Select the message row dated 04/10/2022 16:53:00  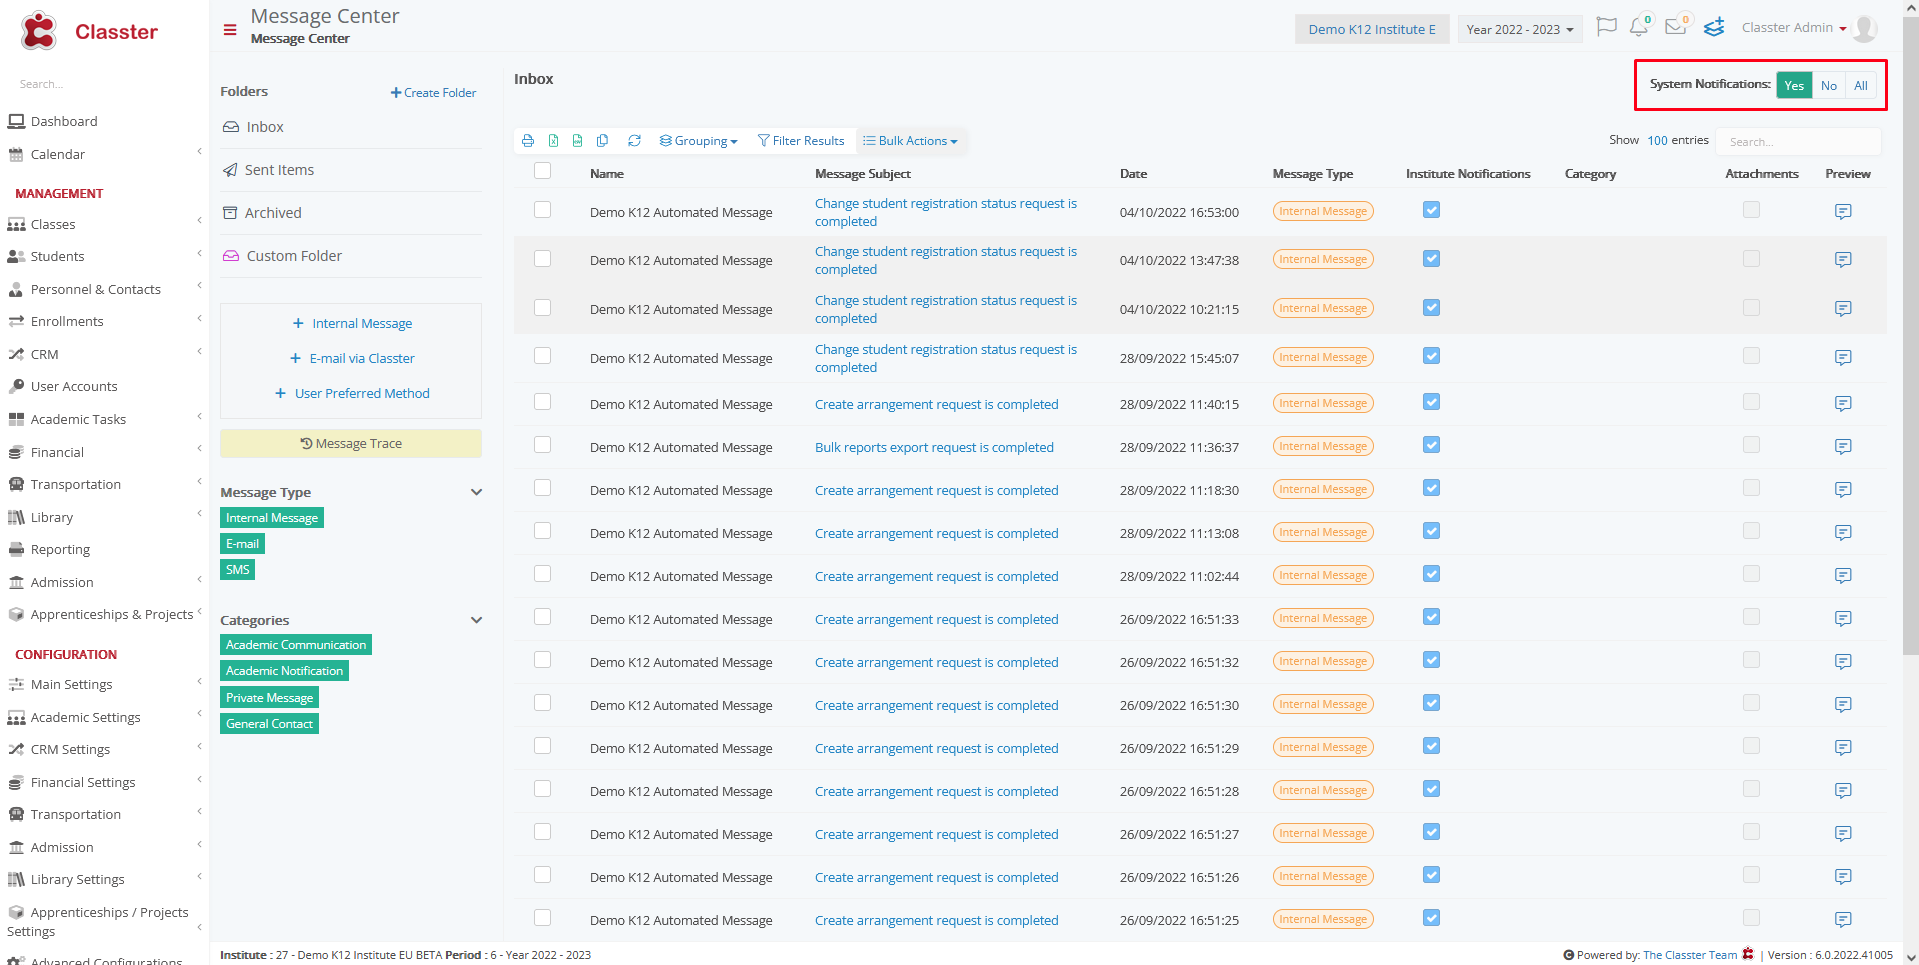point(542,210)
